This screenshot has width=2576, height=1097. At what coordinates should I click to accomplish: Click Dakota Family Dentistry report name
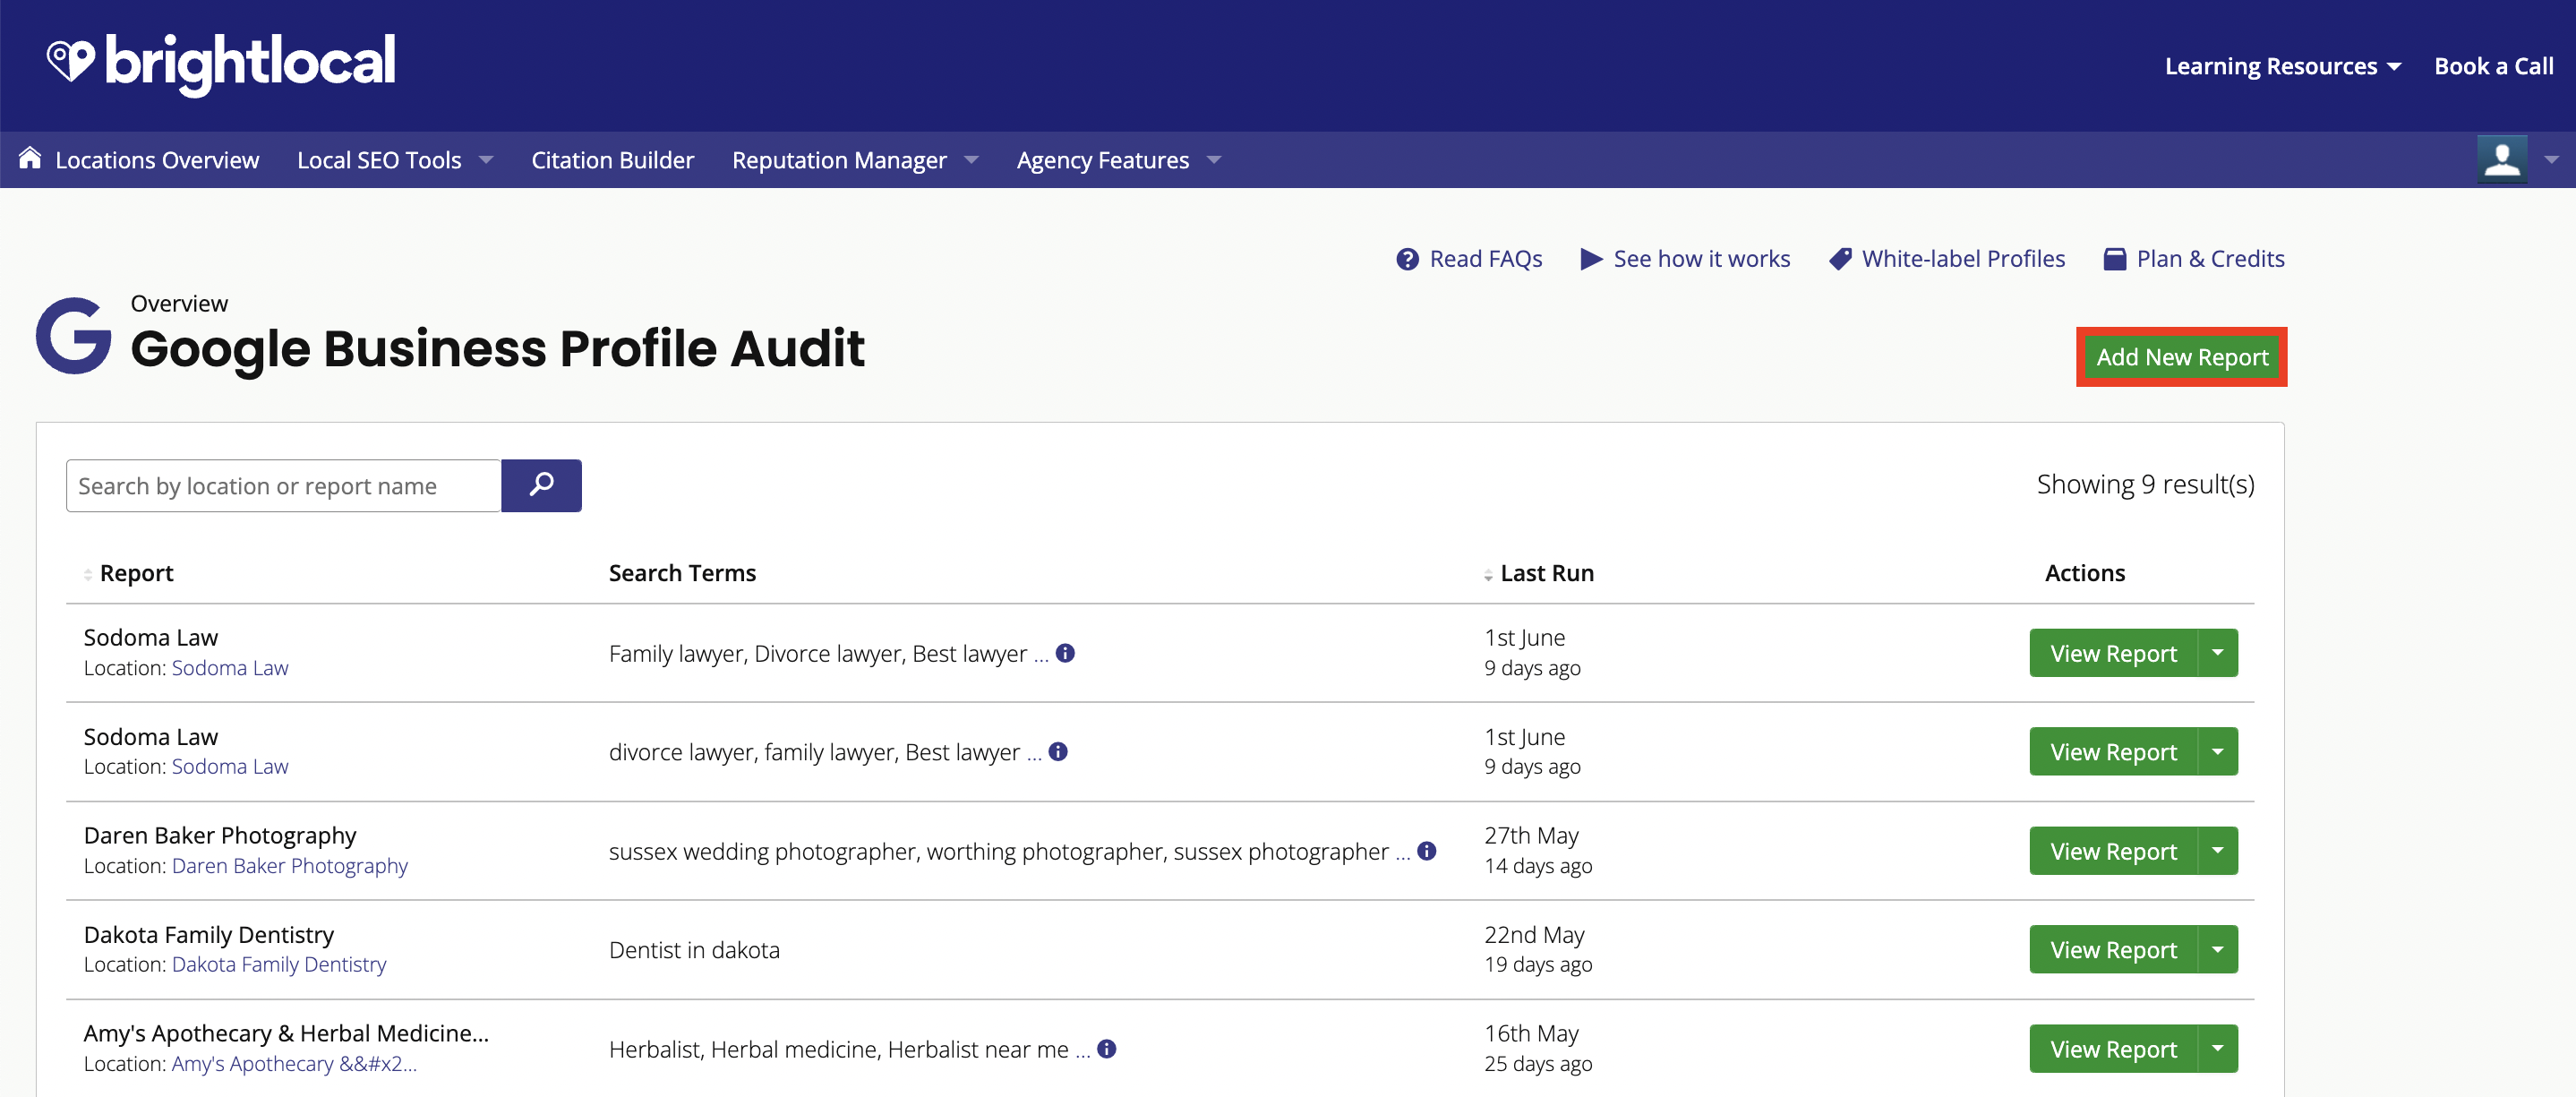[x=209, y=935]
